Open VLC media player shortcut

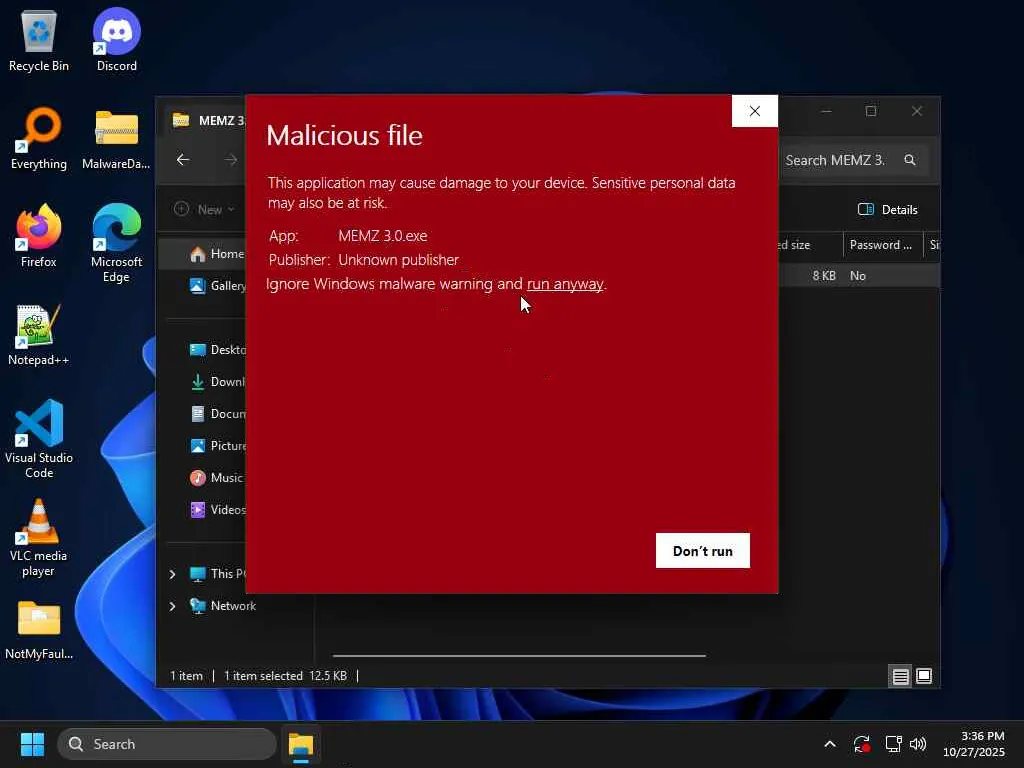[x=39, y=537]
